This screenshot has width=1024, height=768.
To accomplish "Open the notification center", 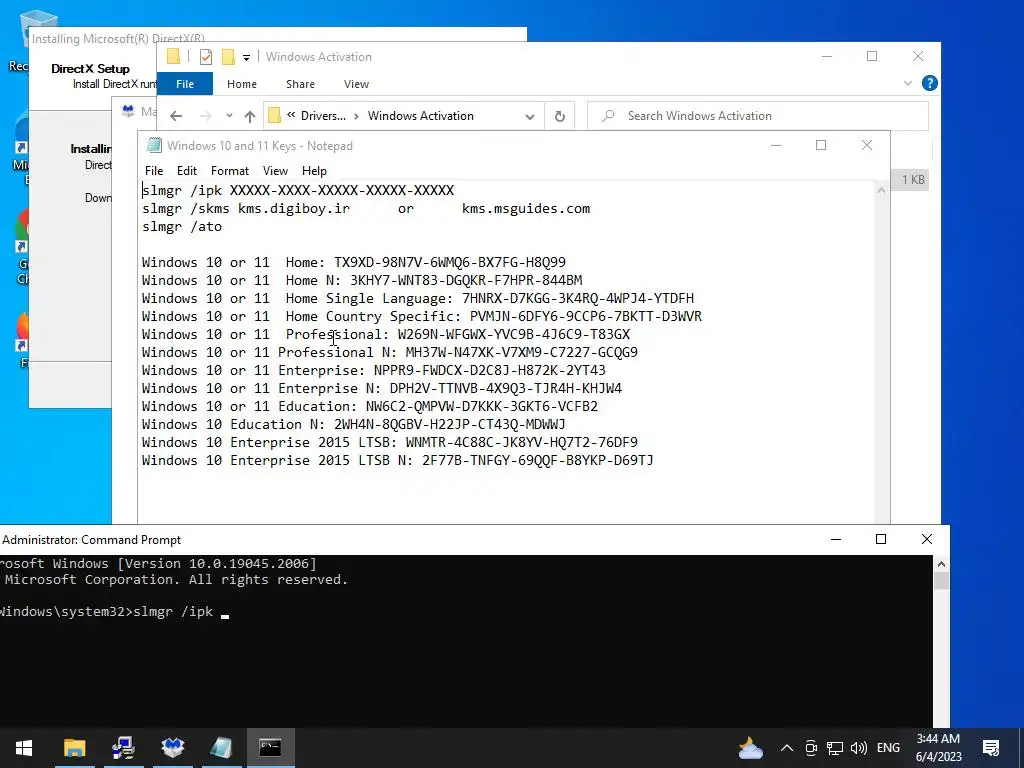I will pyautogui.click(x=991, y=748).
